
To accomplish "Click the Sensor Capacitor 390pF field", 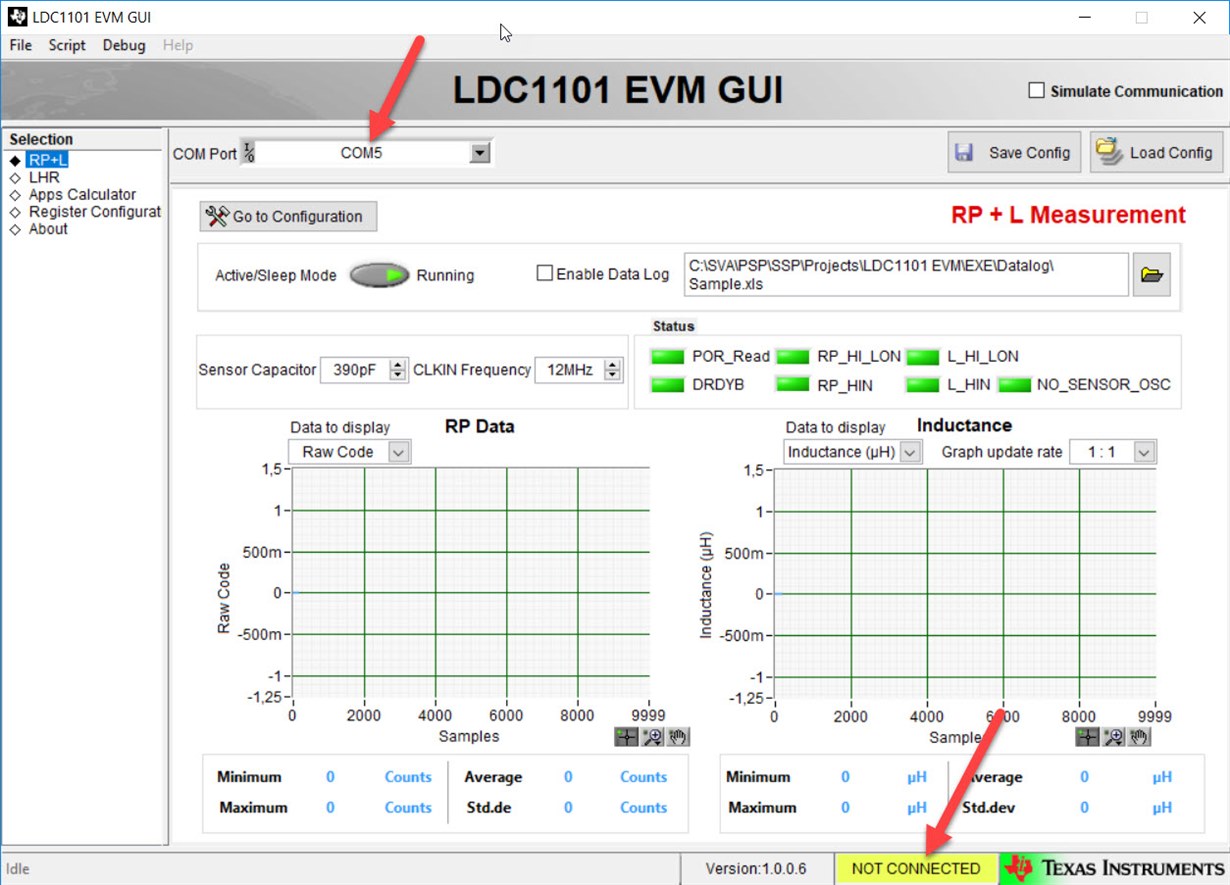I will click(x=354, y=370).
